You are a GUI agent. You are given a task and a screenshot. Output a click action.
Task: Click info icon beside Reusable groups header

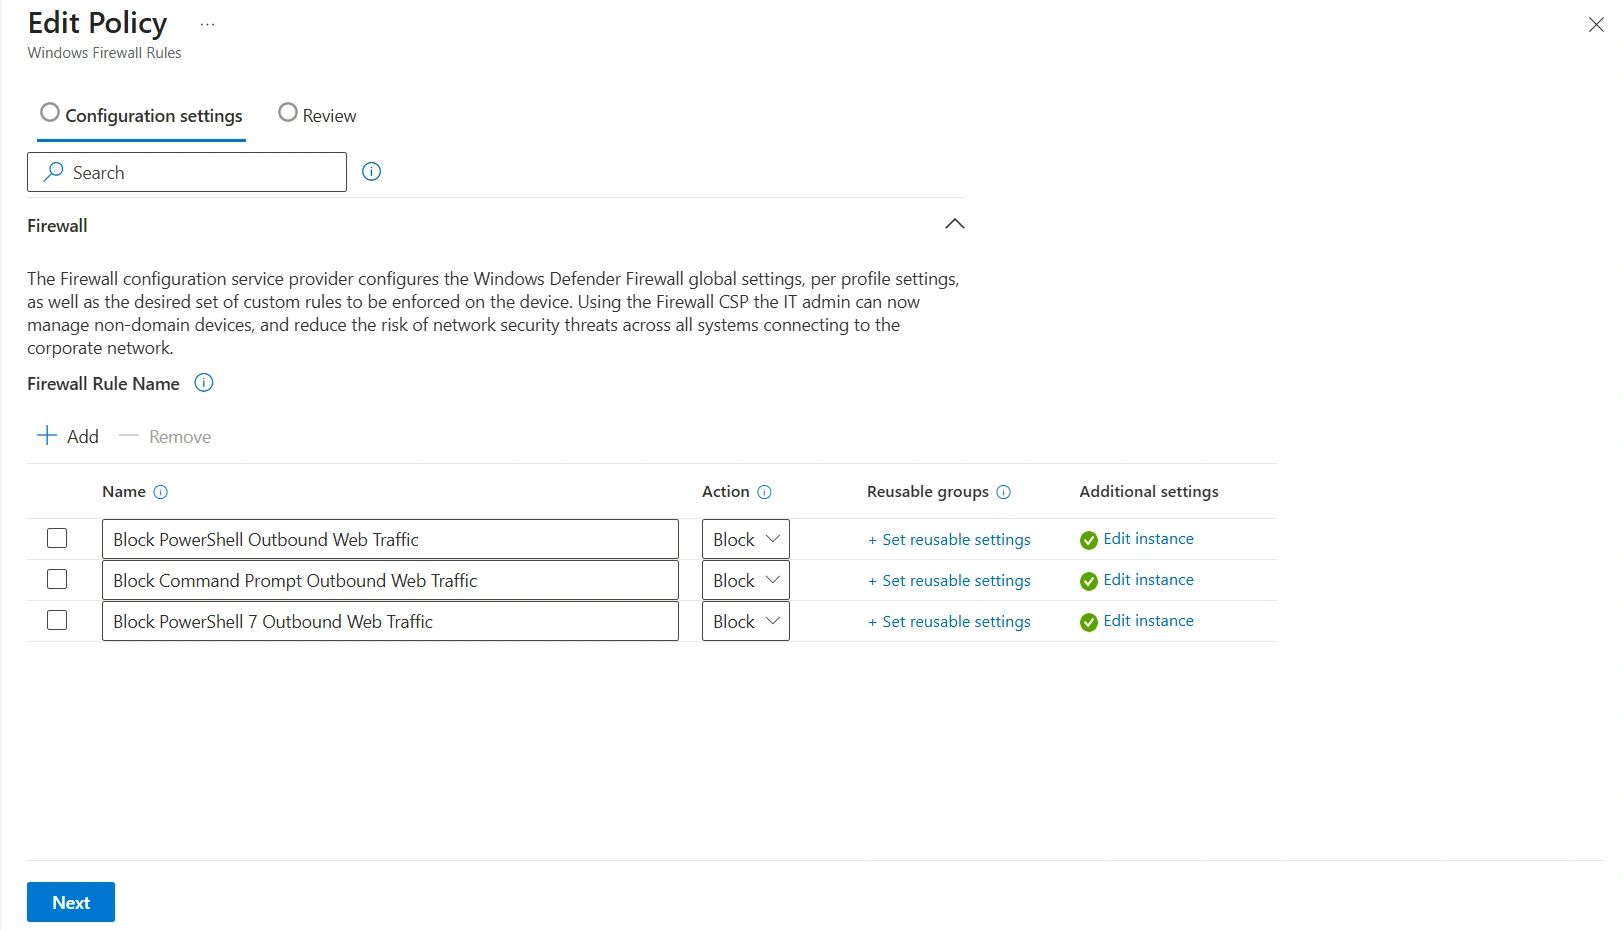(1004, 492)
